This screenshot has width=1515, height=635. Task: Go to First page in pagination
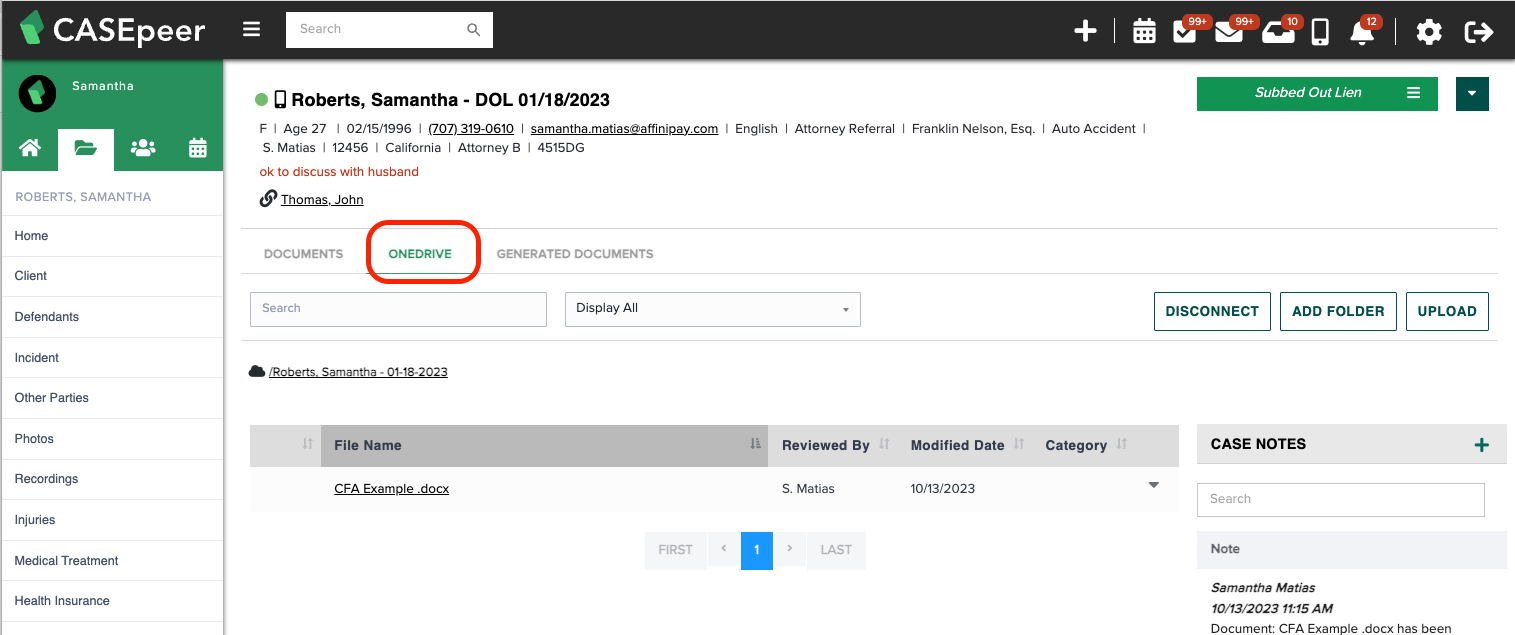click(x=675, y=550)
